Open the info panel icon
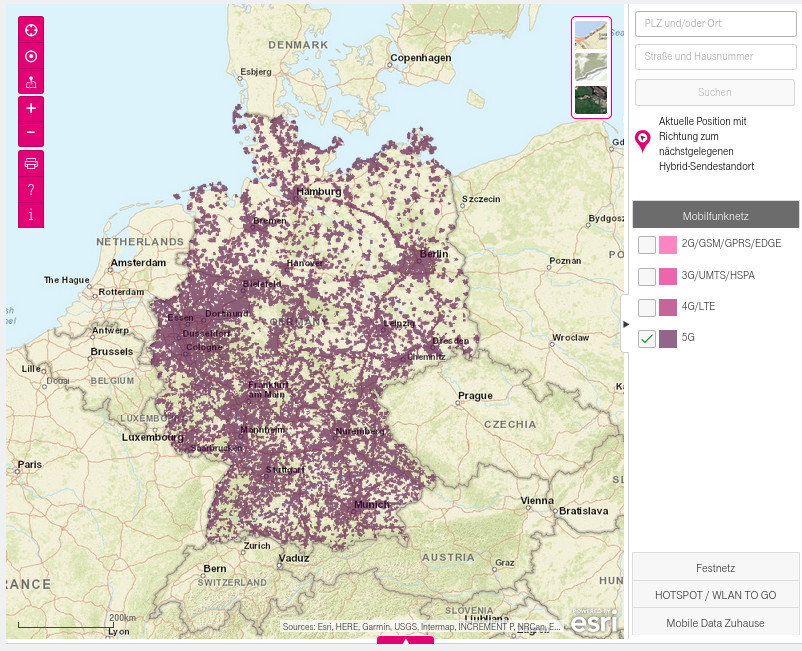This screenshot has height=651, width=802. [x=30, y=213]
